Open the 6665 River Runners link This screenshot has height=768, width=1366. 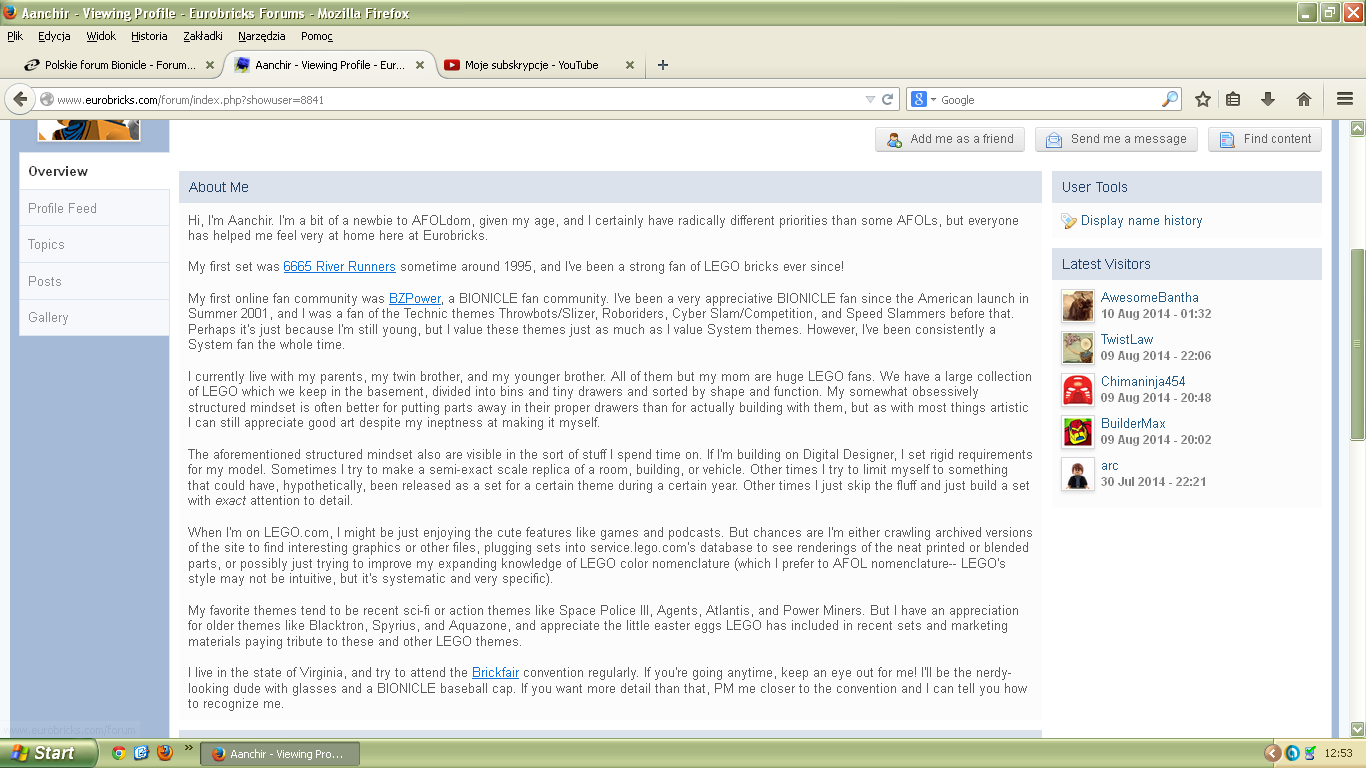(339, 267)
